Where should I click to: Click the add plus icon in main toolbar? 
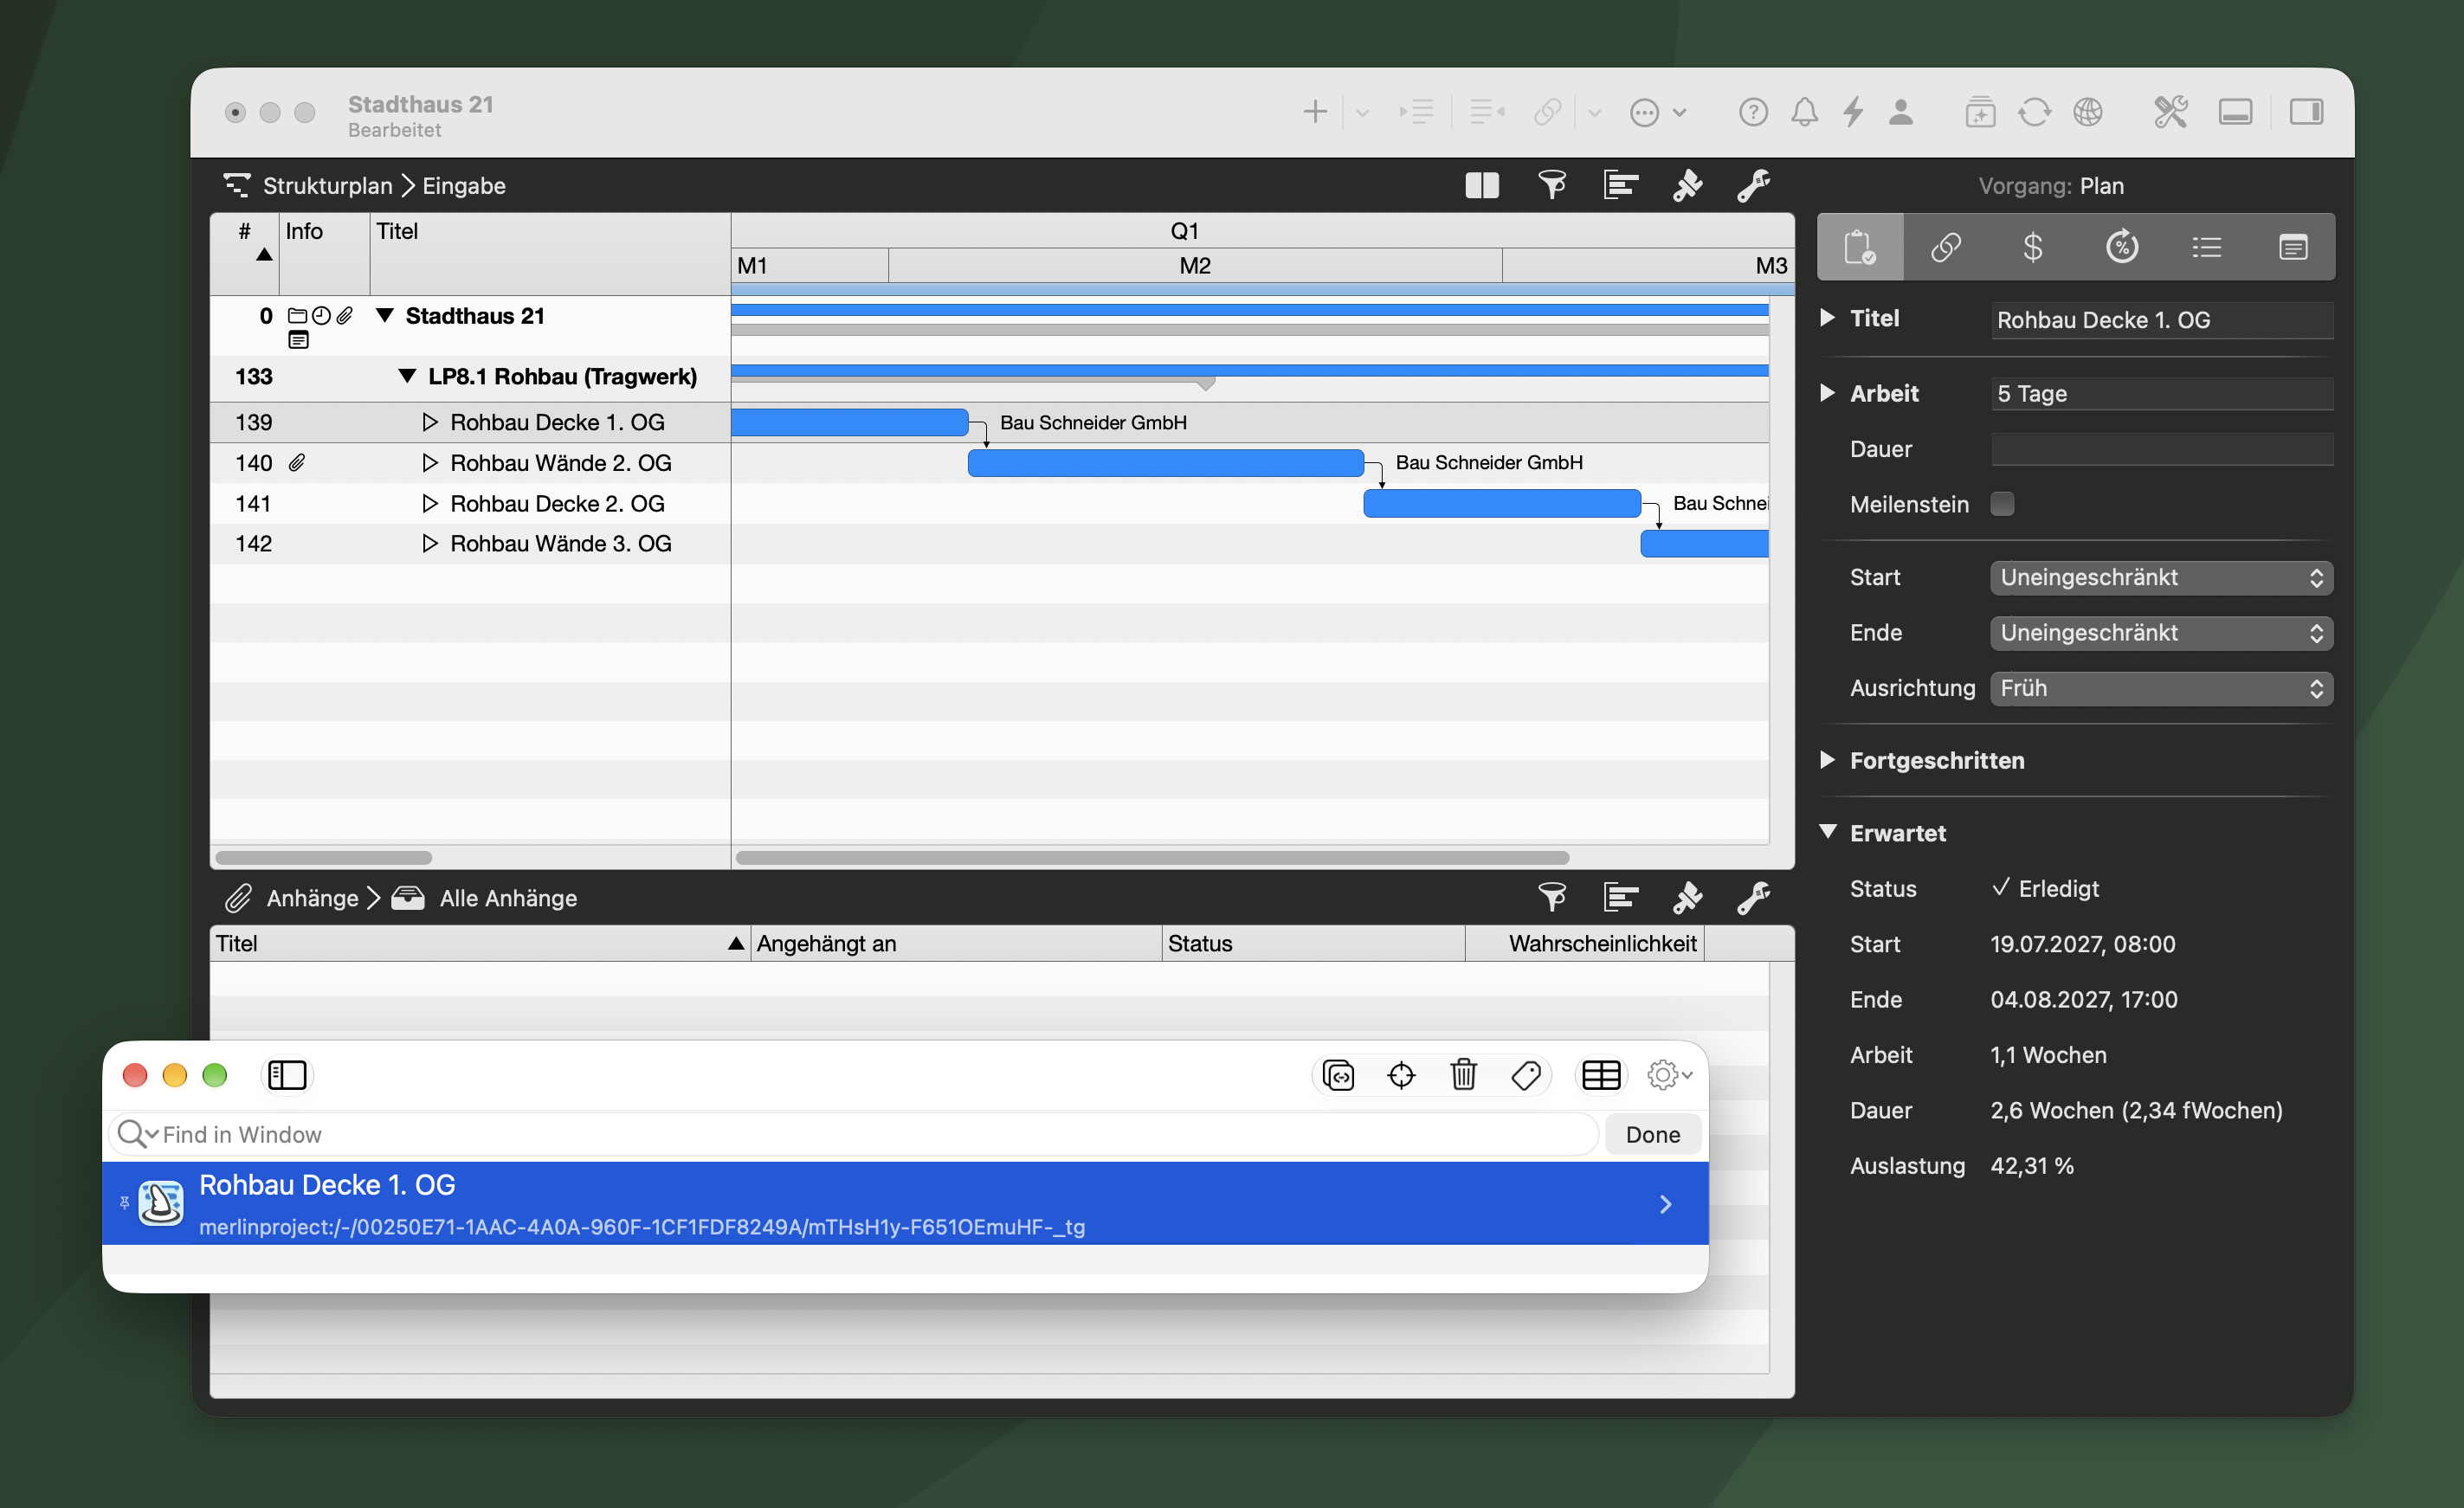[x=1315, y=112]
